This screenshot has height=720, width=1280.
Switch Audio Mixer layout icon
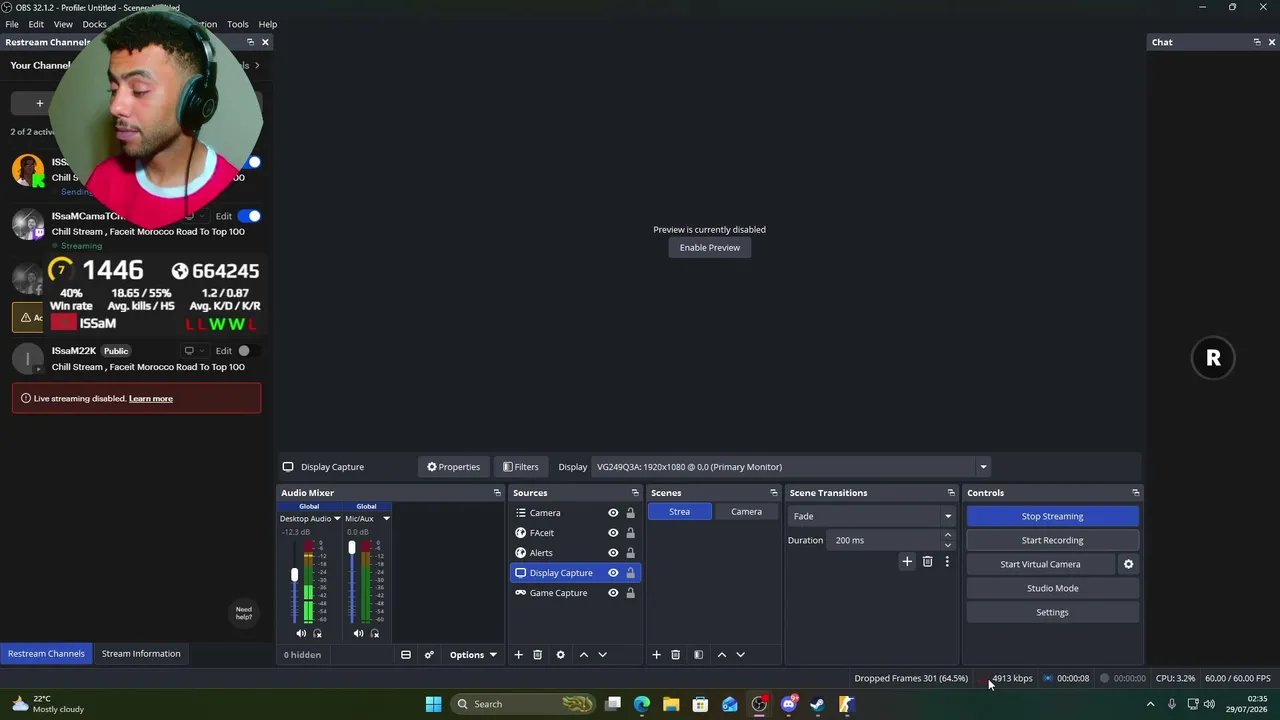click(406, 655)
